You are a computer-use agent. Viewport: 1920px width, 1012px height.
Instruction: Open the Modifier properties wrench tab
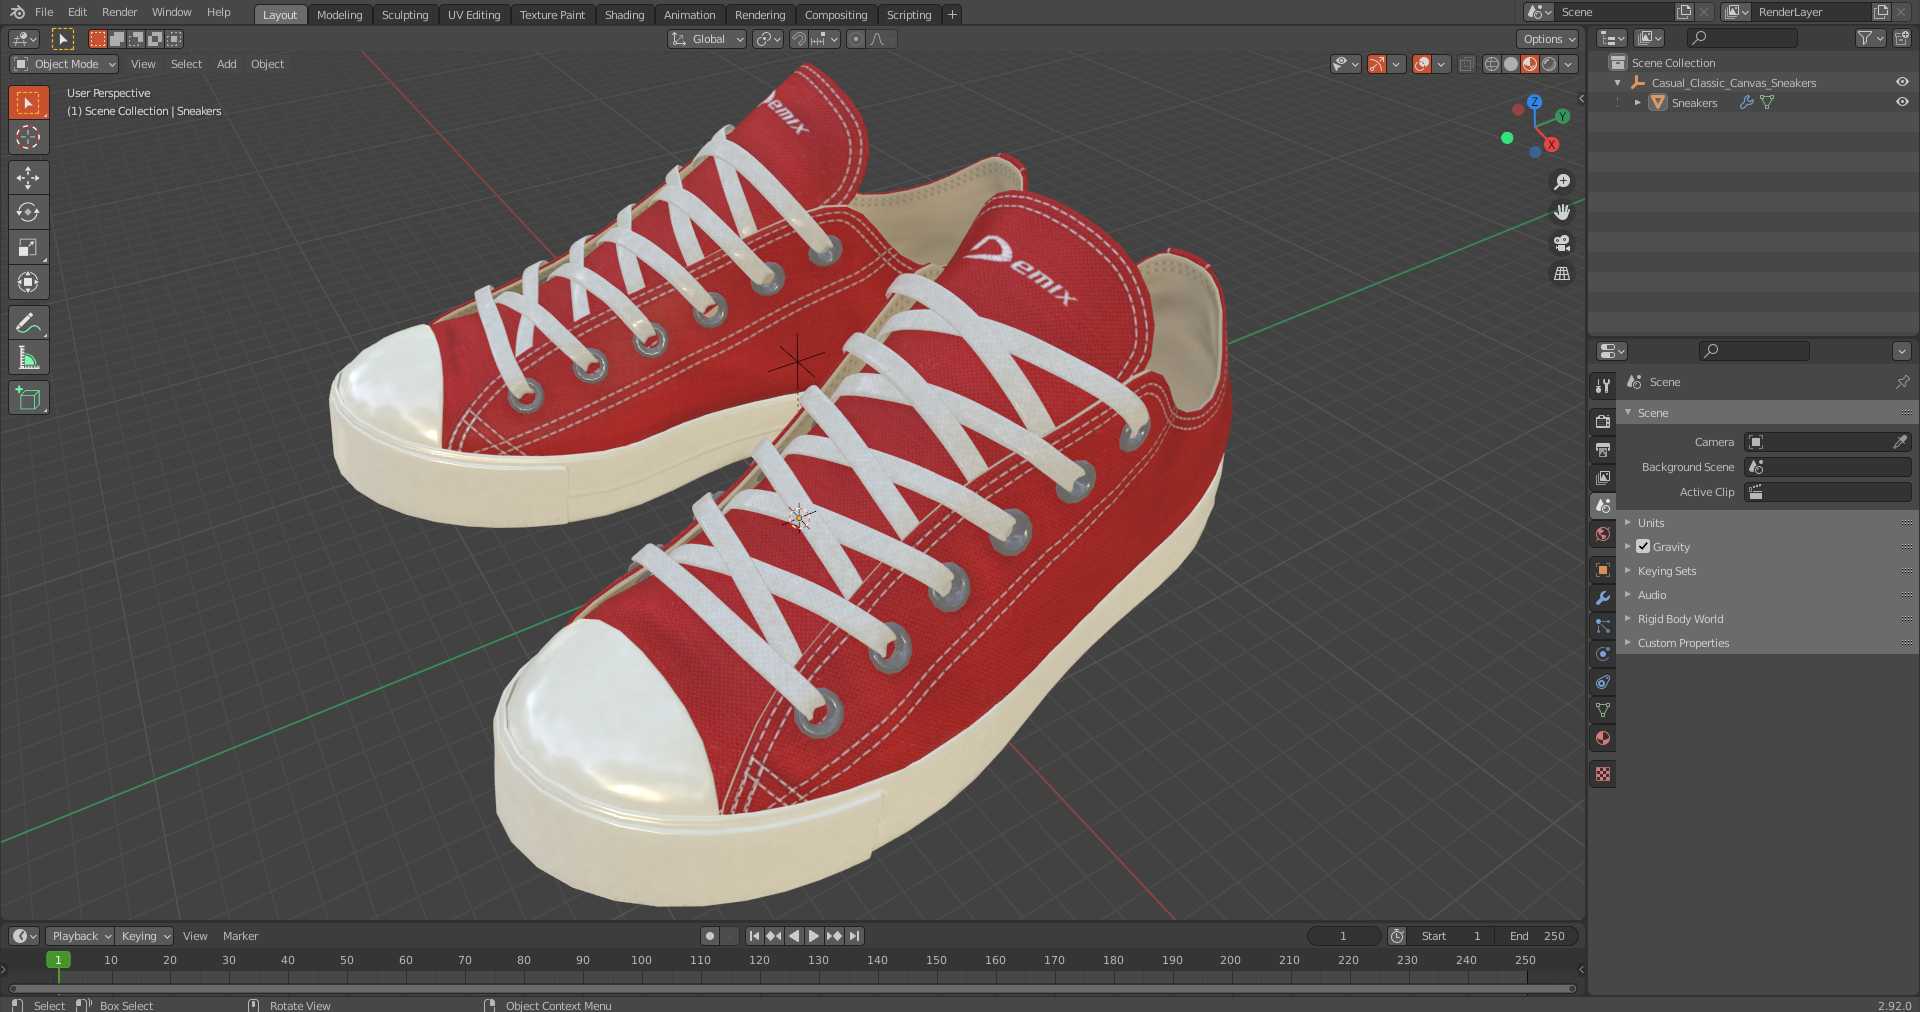point(1603,597)
